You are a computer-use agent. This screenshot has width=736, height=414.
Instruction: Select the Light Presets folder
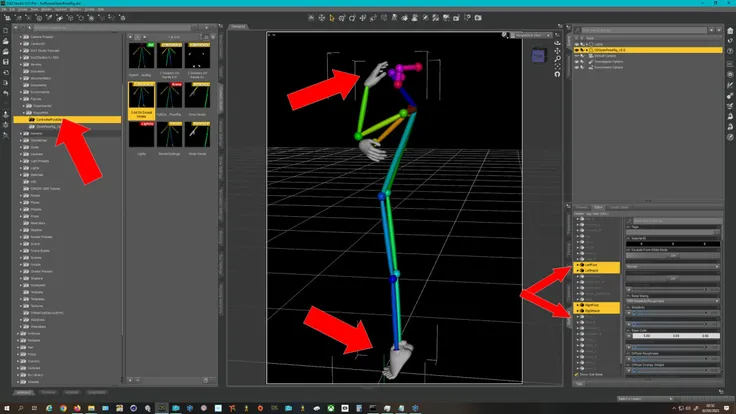[x=39, y=161]
